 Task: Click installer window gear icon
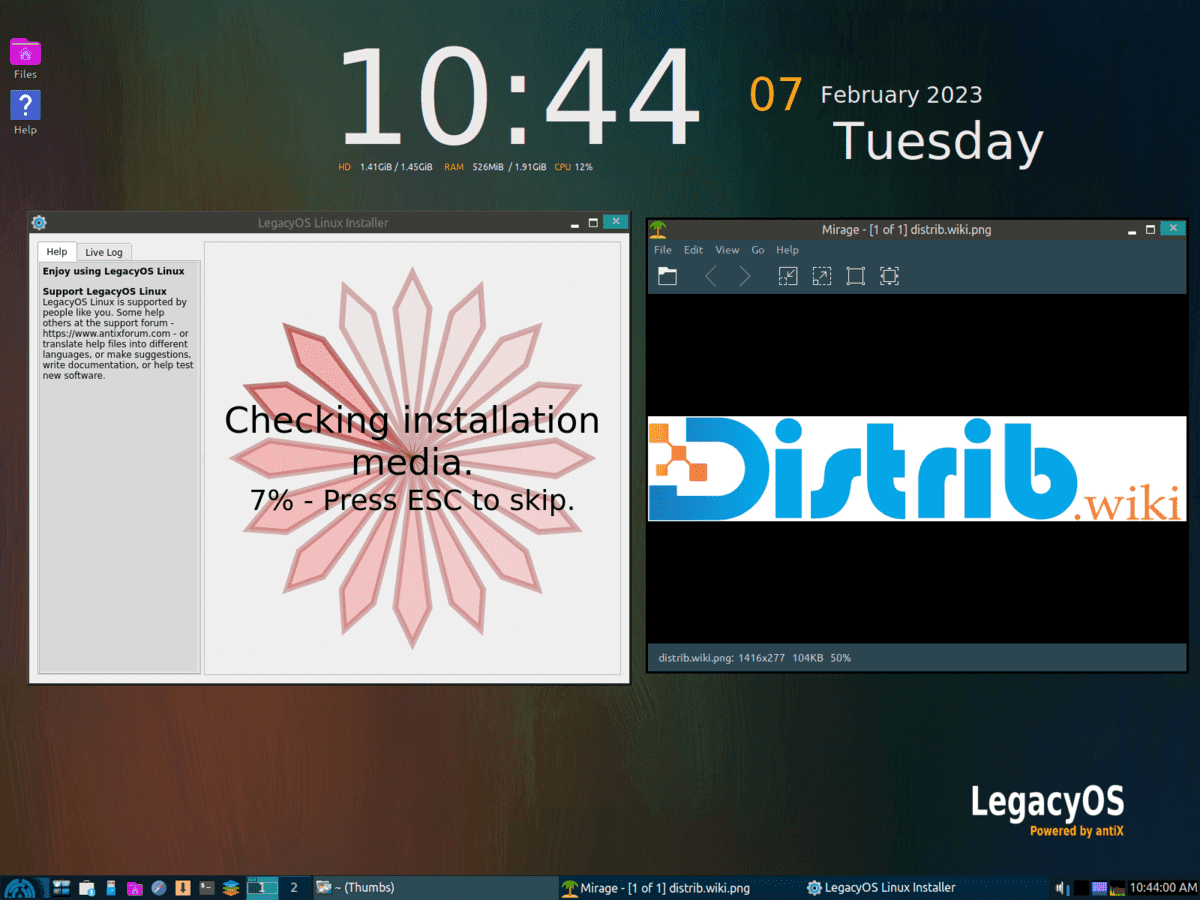click(39, 223)
